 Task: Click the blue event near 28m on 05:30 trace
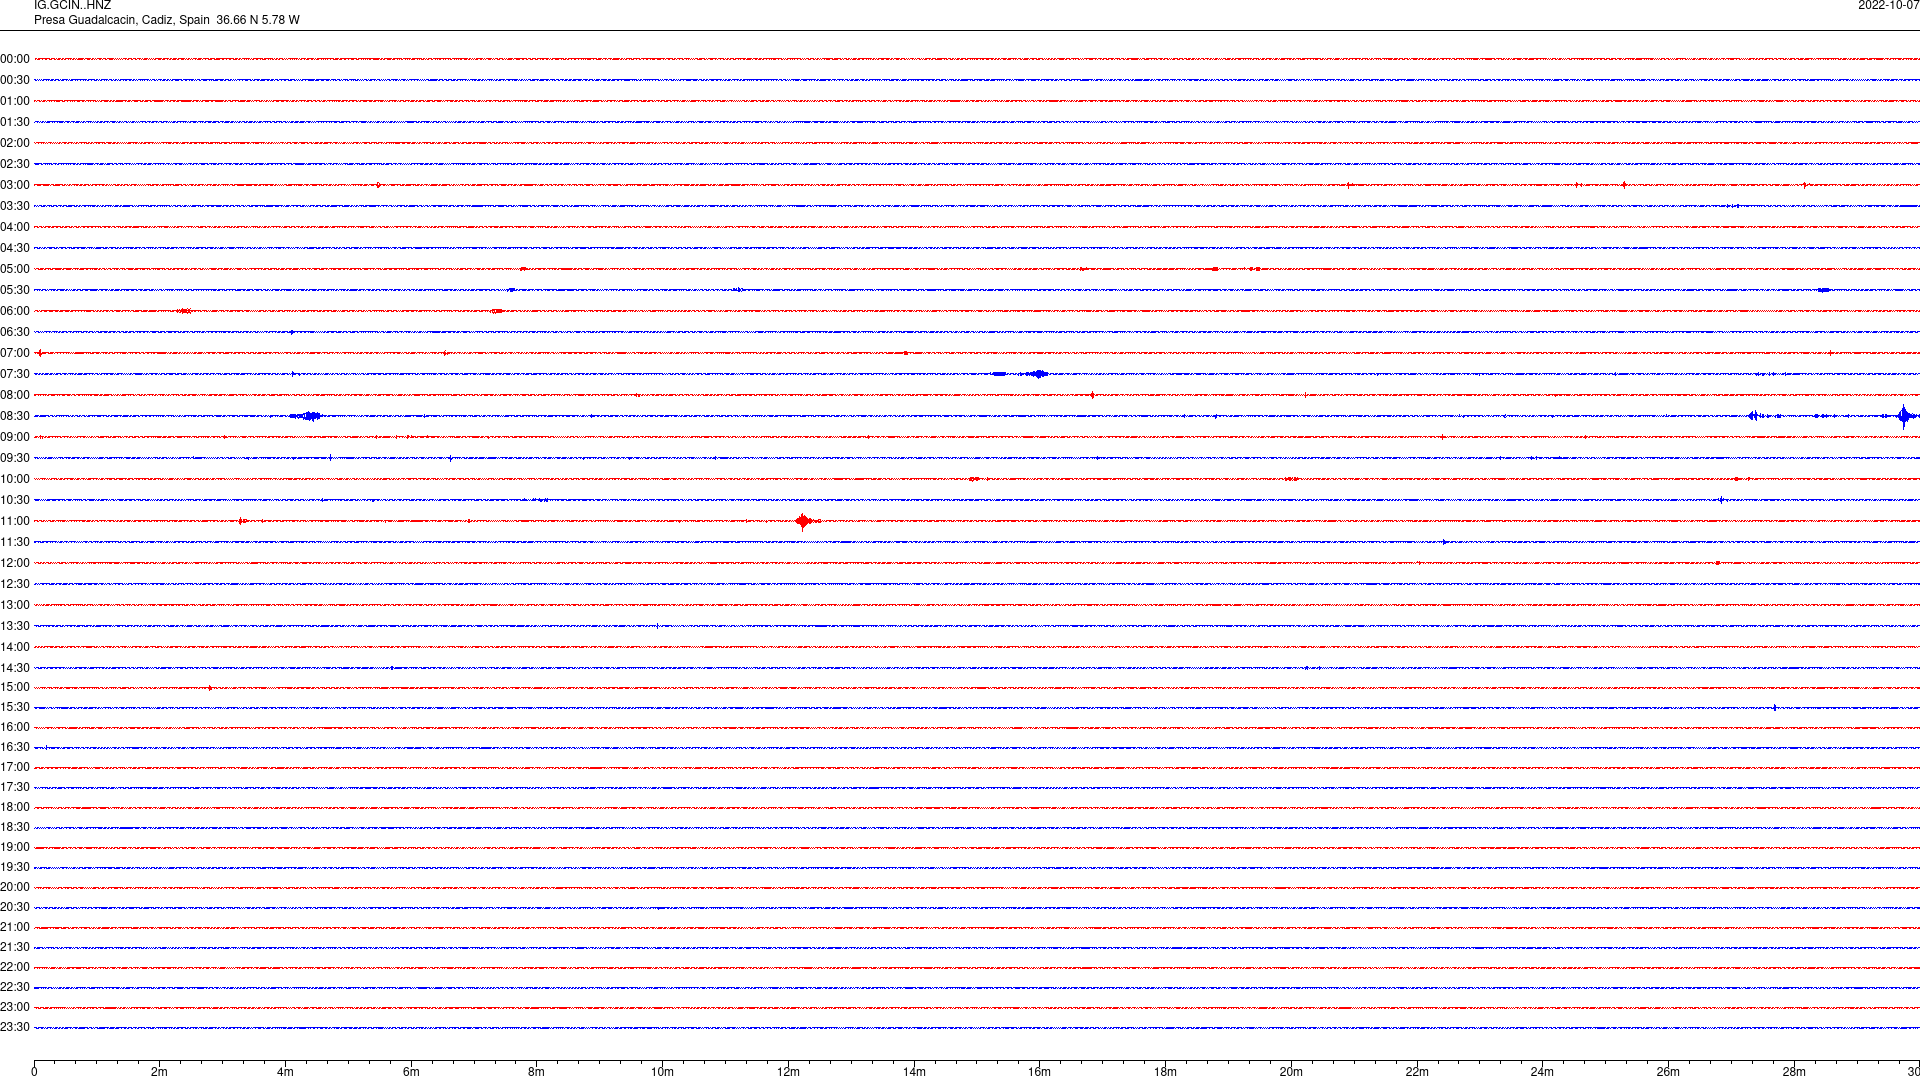click(x=1824, y=290)
